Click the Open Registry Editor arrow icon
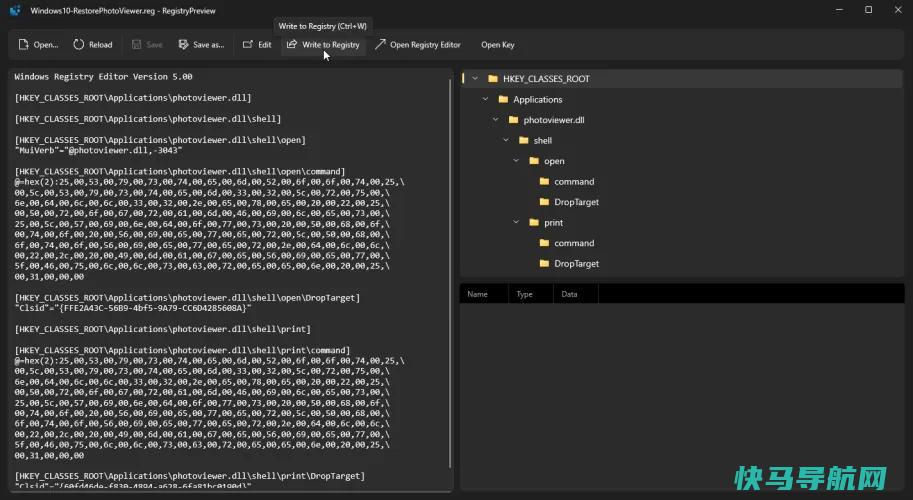Image resolution: width=913 pixels, height=500 pixels. tap(380, 44)
